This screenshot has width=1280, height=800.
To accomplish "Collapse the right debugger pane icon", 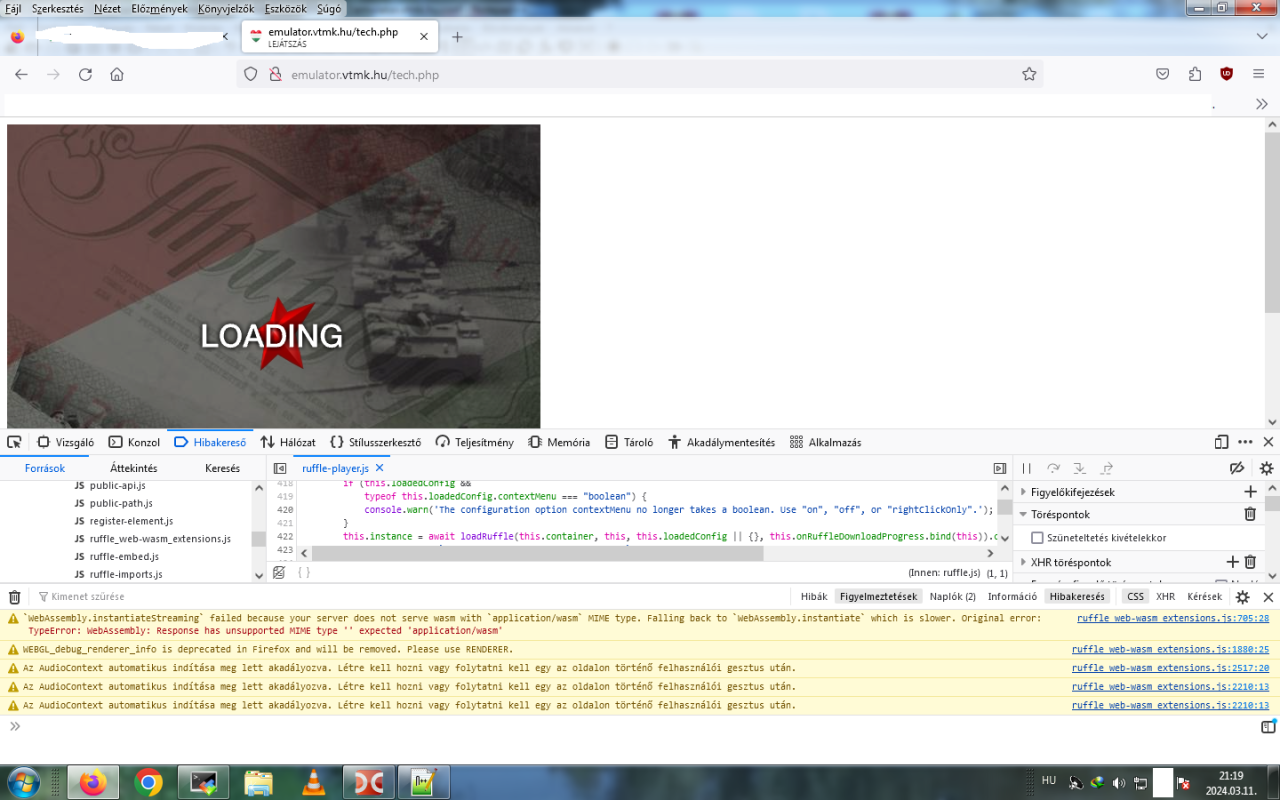I will 1000,468.
